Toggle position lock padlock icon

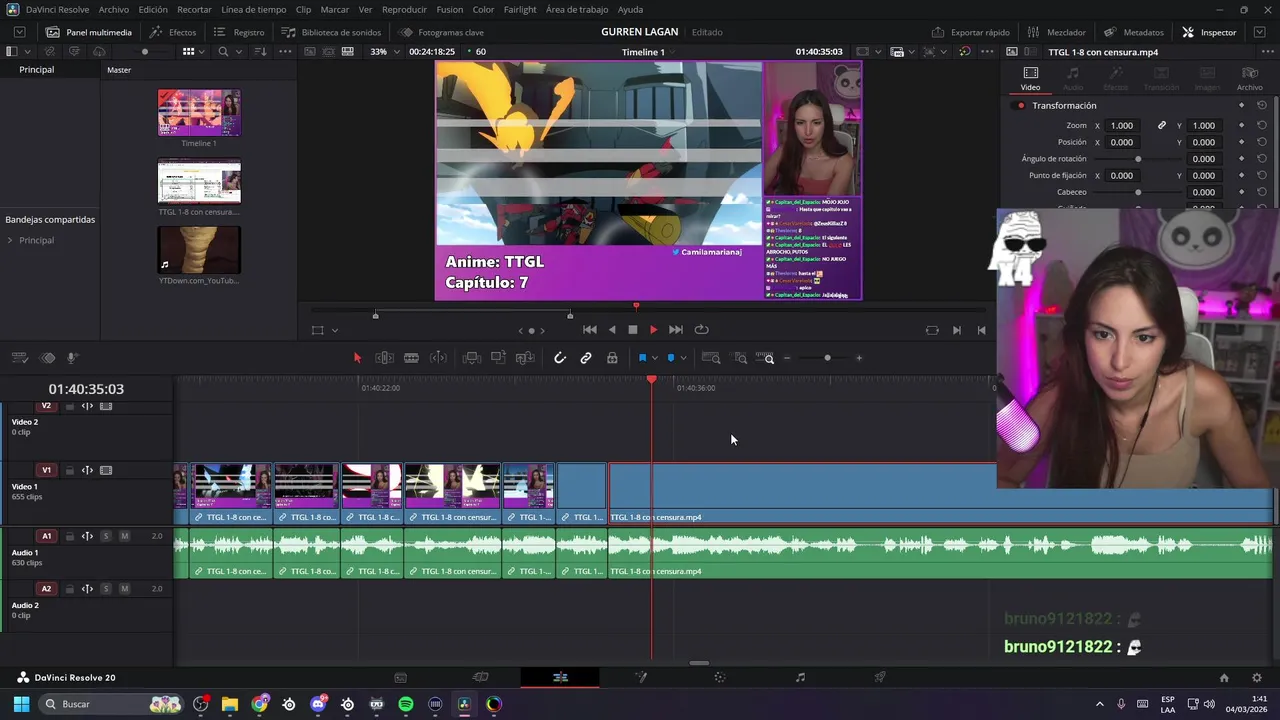point(612,358)
